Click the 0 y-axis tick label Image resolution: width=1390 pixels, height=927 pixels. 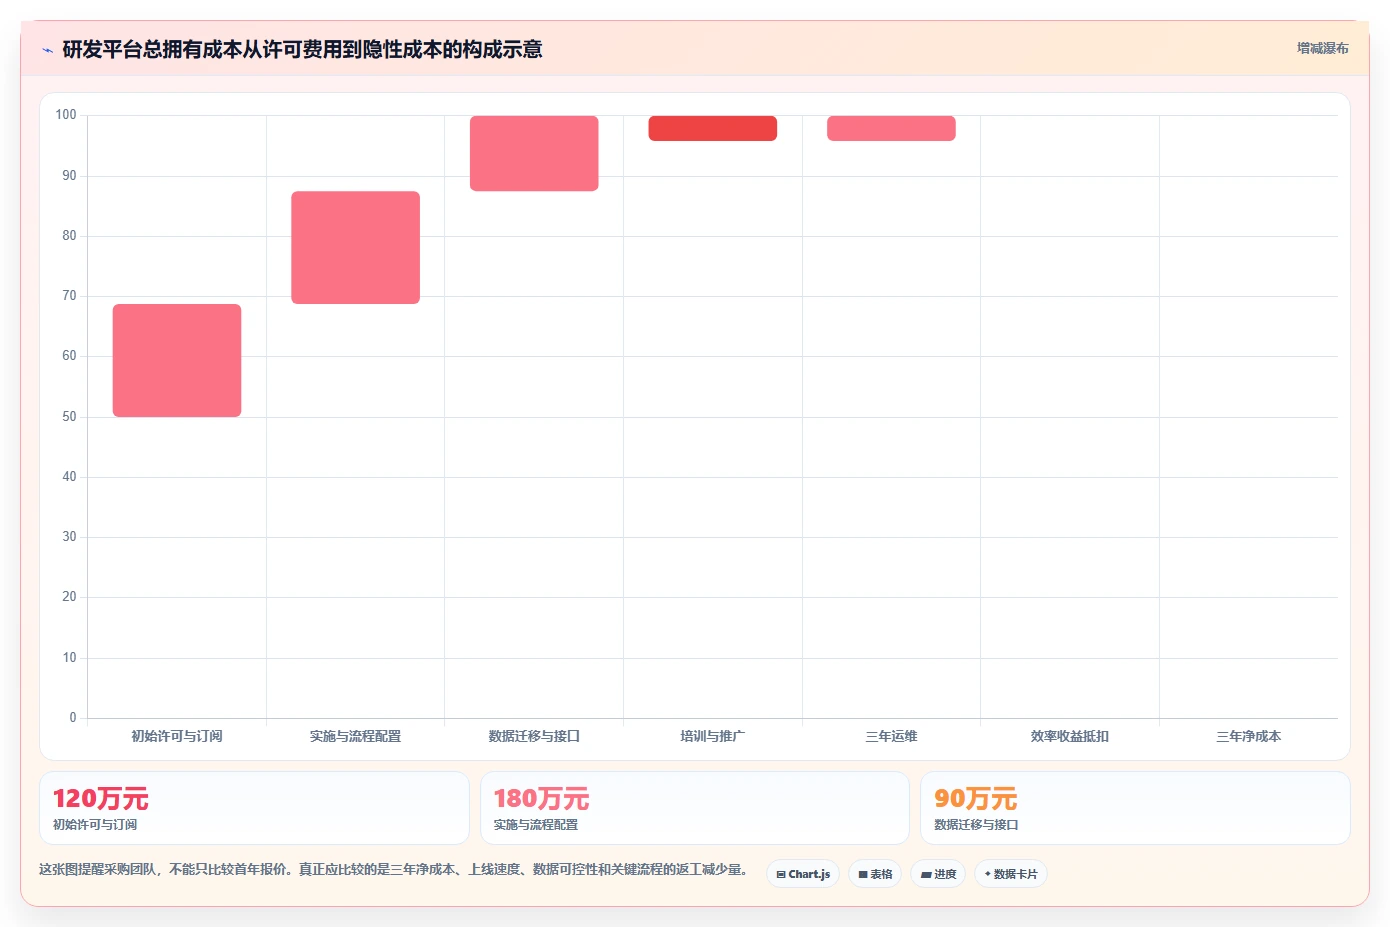coord(72,718)
